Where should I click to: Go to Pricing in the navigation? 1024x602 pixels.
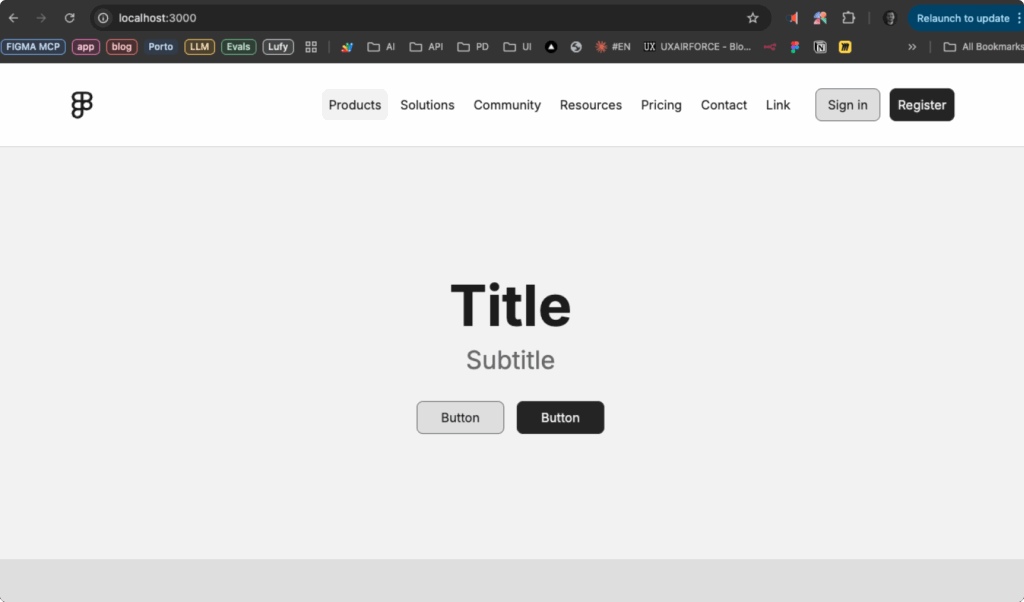661,105
